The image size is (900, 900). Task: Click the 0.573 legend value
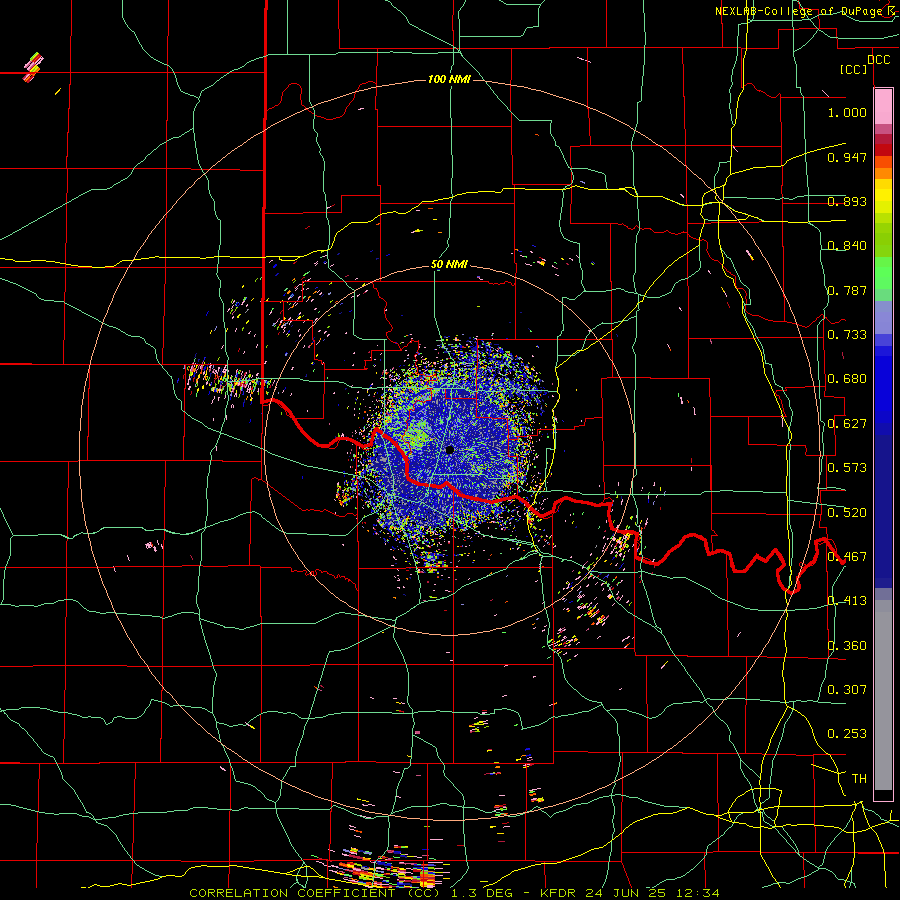point(847,468)
